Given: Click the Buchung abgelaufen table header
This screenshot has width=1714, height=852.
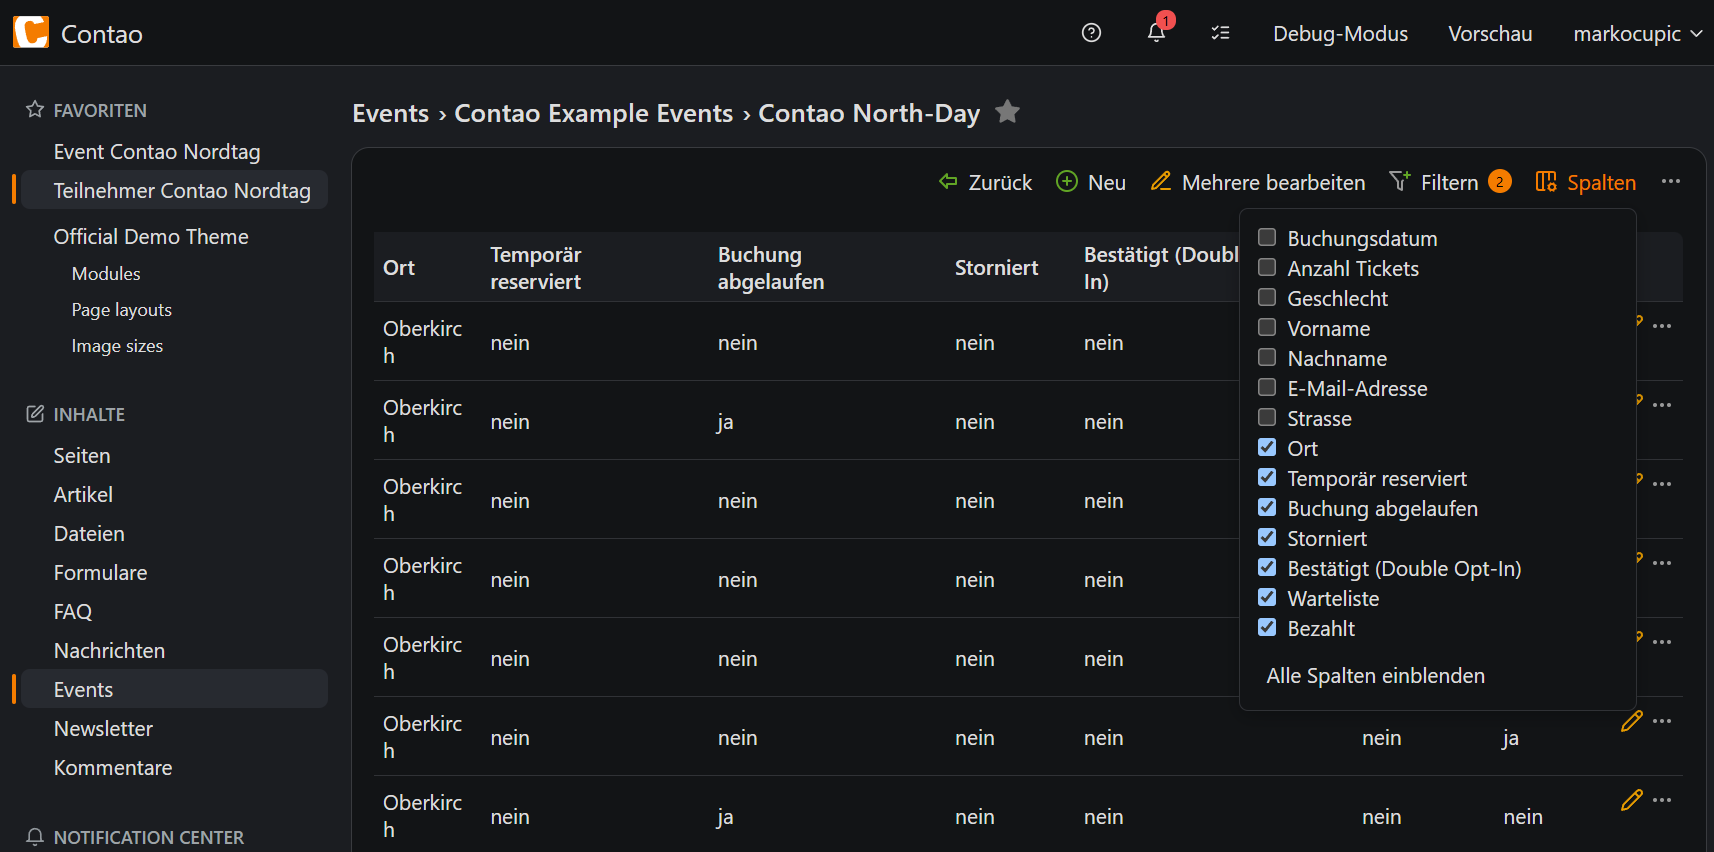Looking at the screenshot, I should (x=771, y=268).
